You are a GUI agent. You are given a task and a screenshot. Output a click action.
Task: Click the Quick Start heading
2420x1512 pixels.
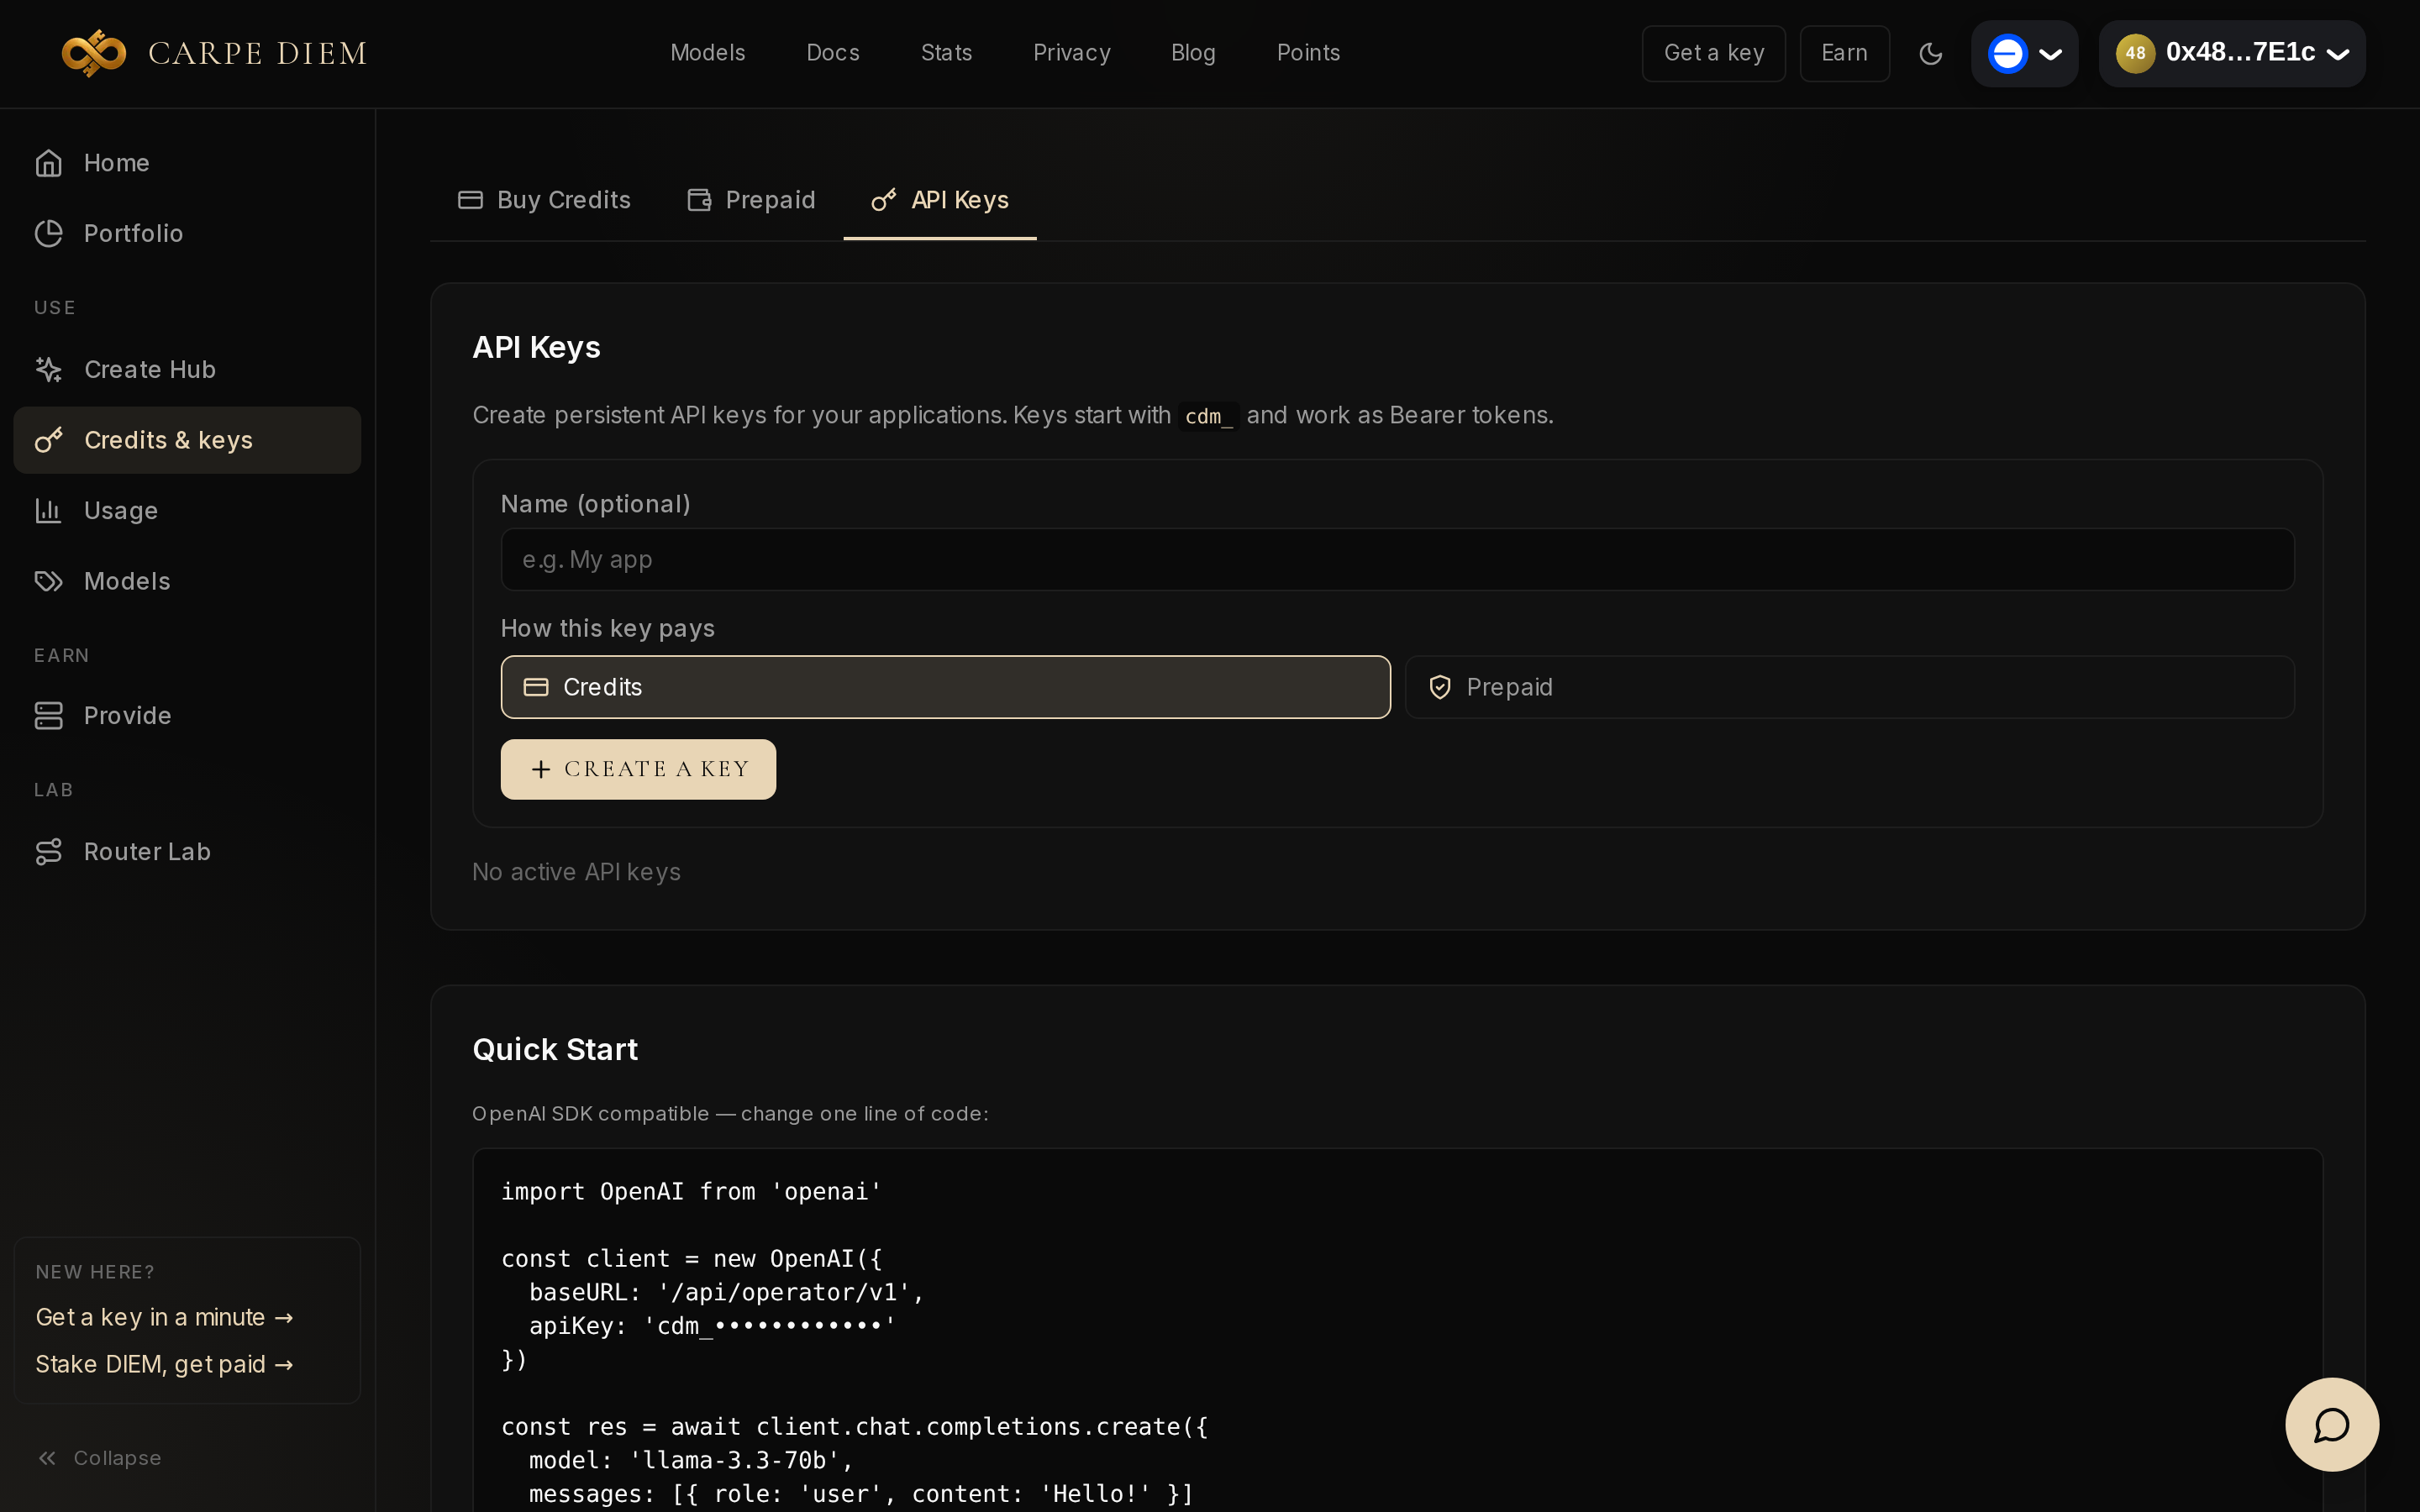[x=555, y=1049]
